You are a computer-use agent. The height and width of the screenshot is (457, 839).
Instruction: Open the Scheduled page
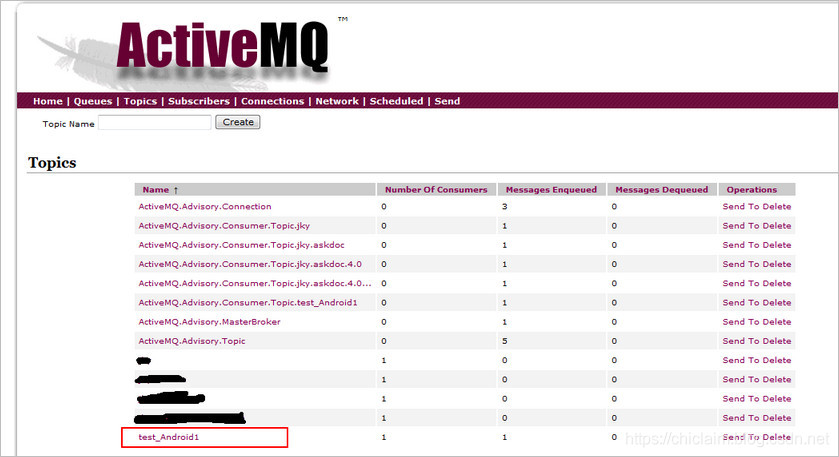pyautogui.click(x=396, y=101)
